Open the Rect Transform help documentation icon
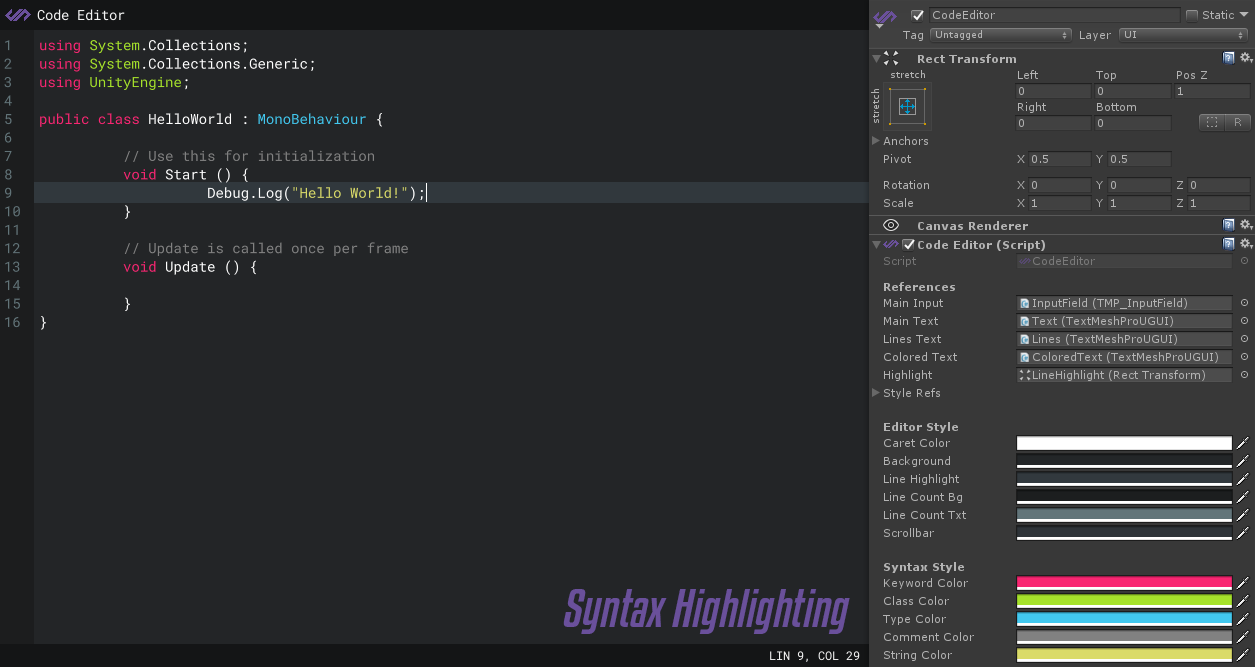The height and width of the screenshot is (667, 1255). coord(1229,59)
